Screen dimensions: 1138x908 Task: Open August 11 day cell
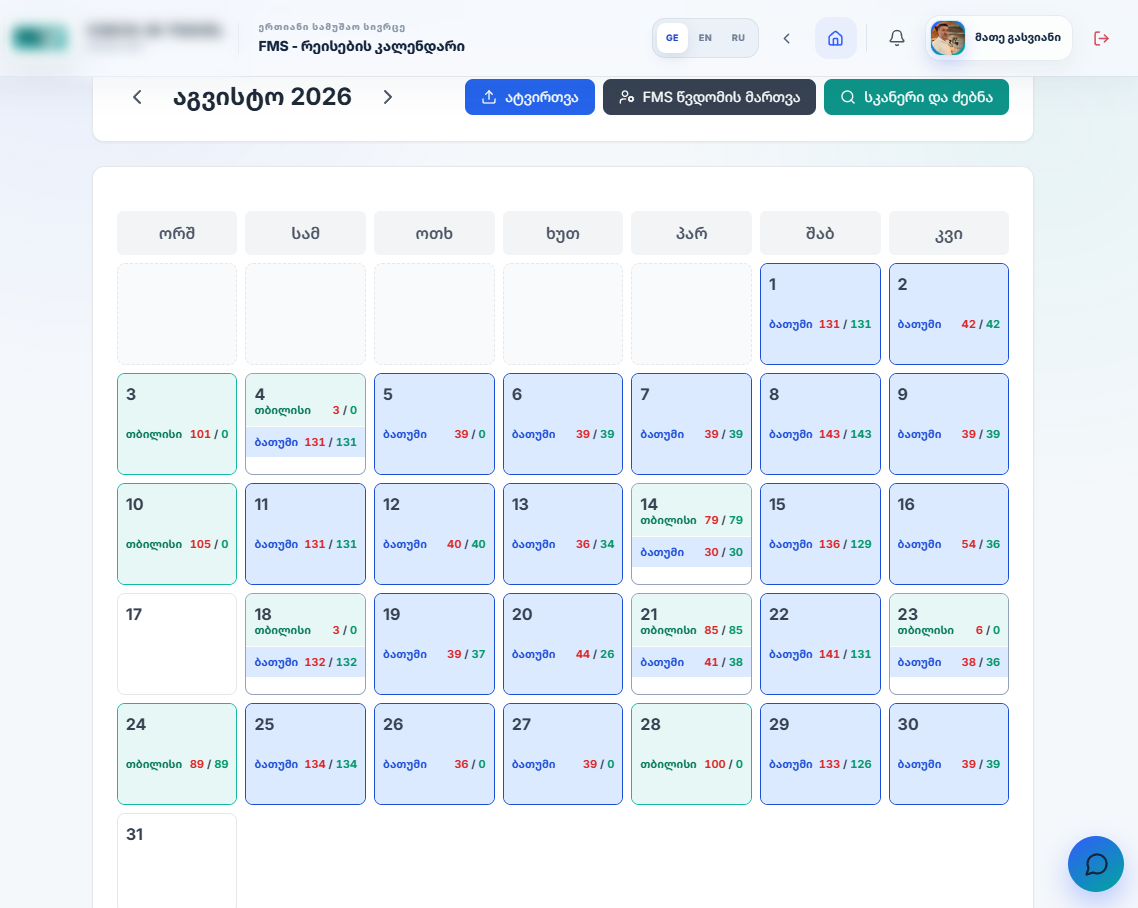306,534
